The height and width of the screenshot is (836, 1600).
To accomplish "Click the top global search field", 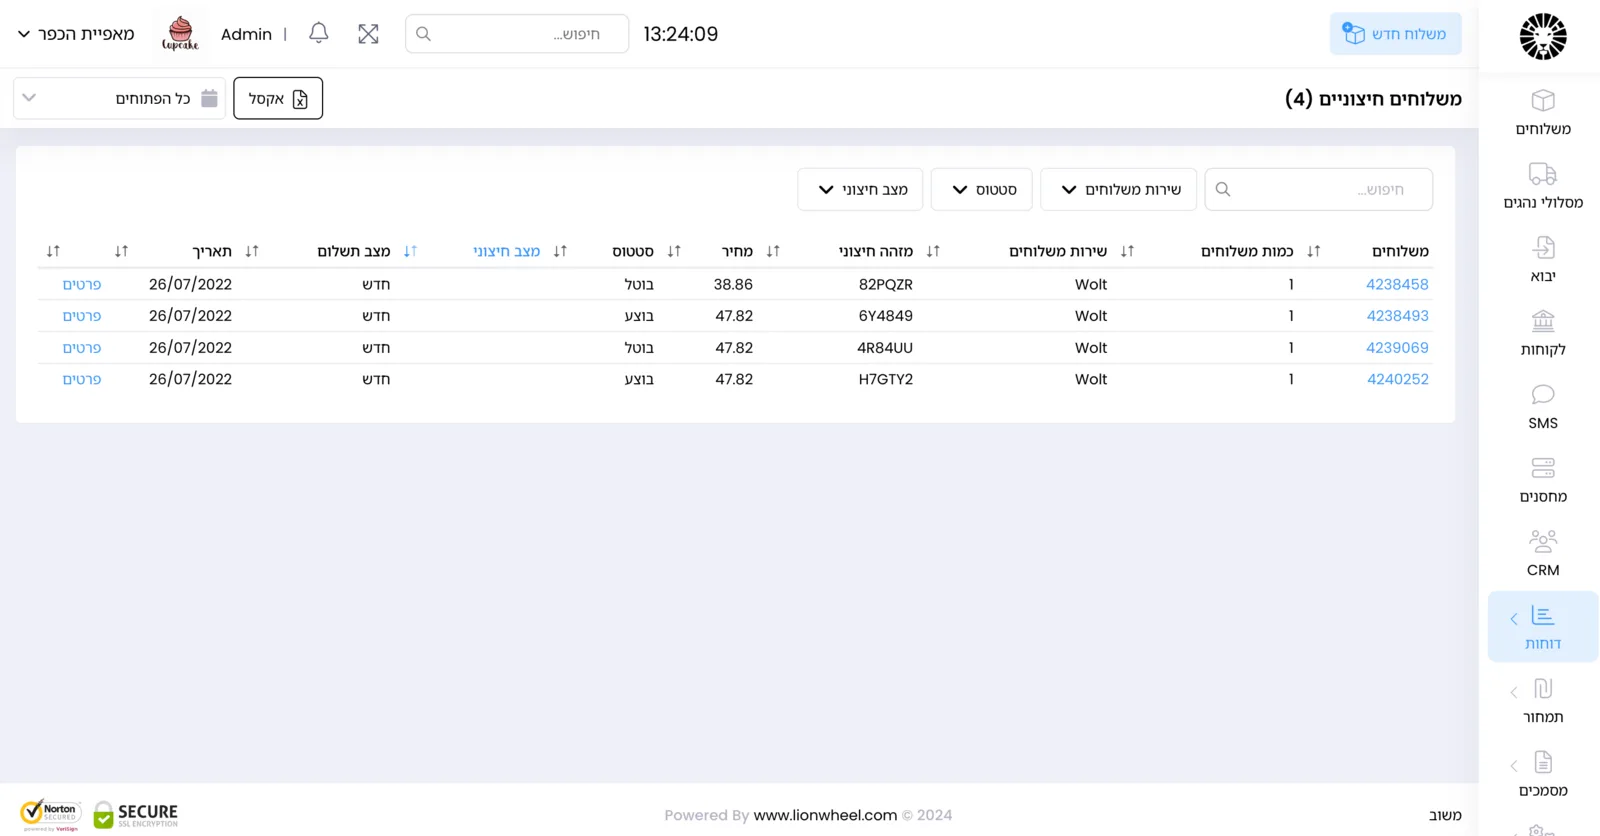I will click(517, 34).
